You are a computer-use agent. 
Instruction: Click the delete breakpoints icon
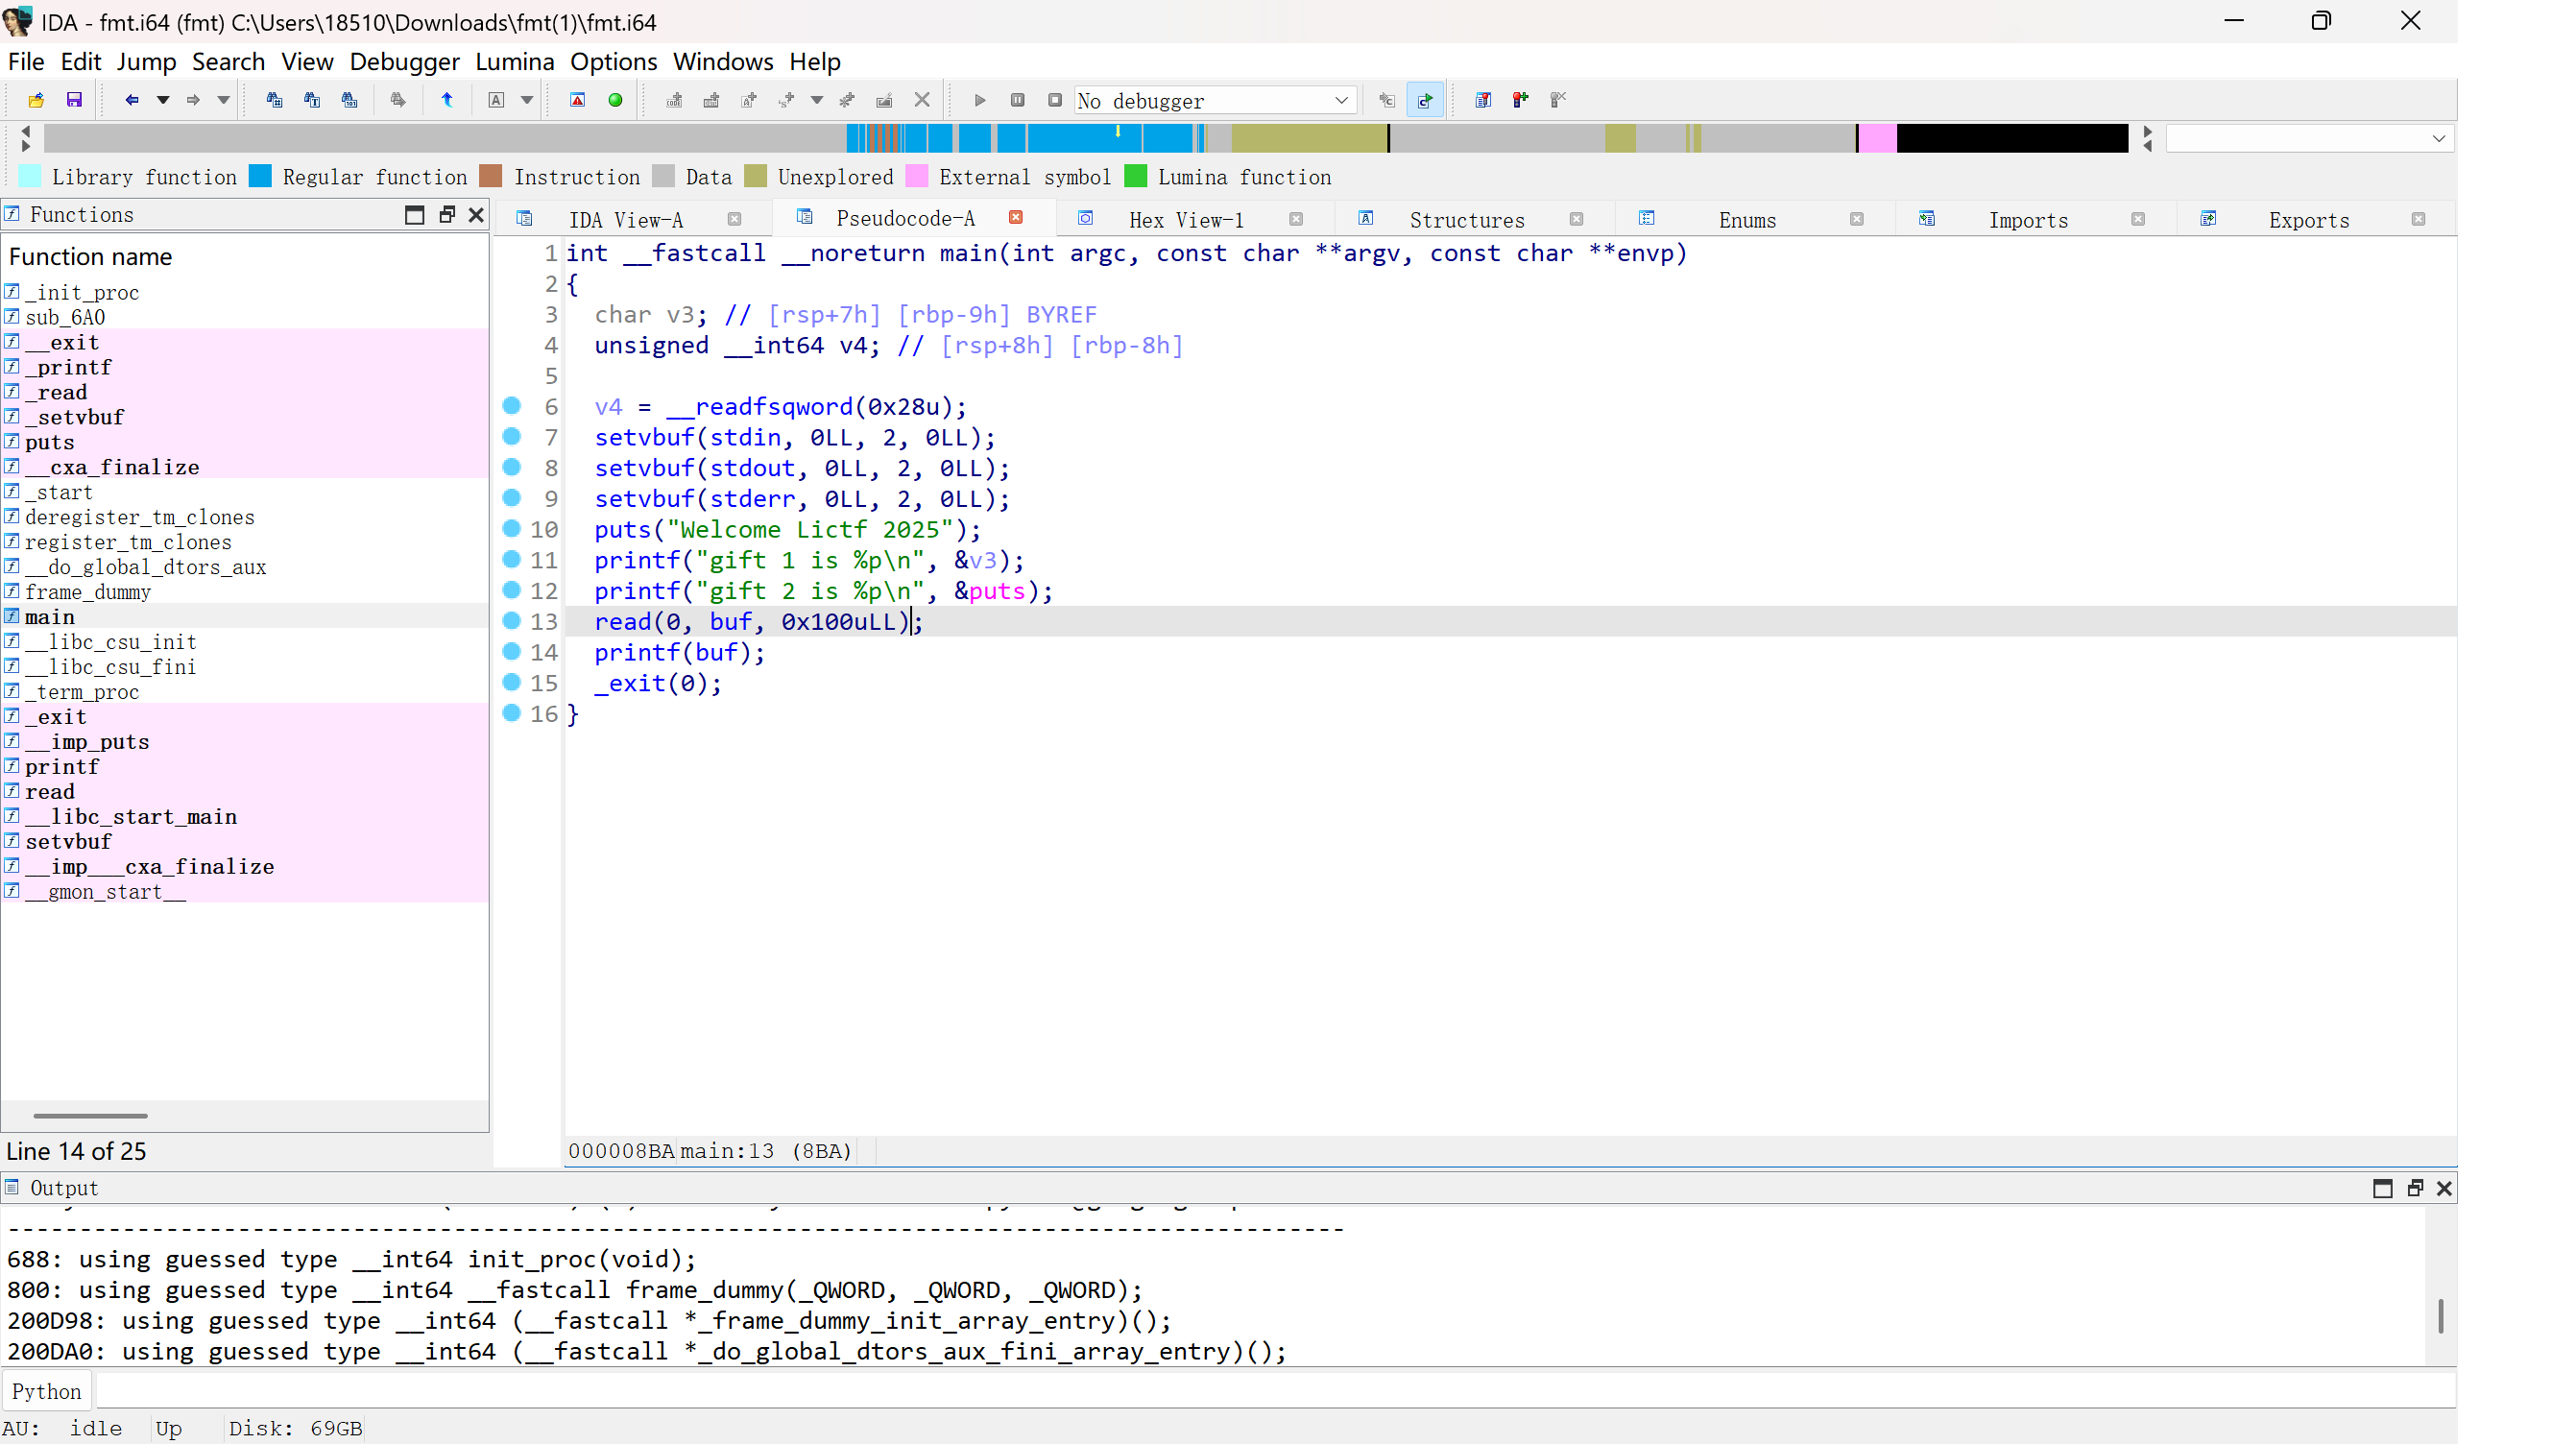[x=1558, y=100]
